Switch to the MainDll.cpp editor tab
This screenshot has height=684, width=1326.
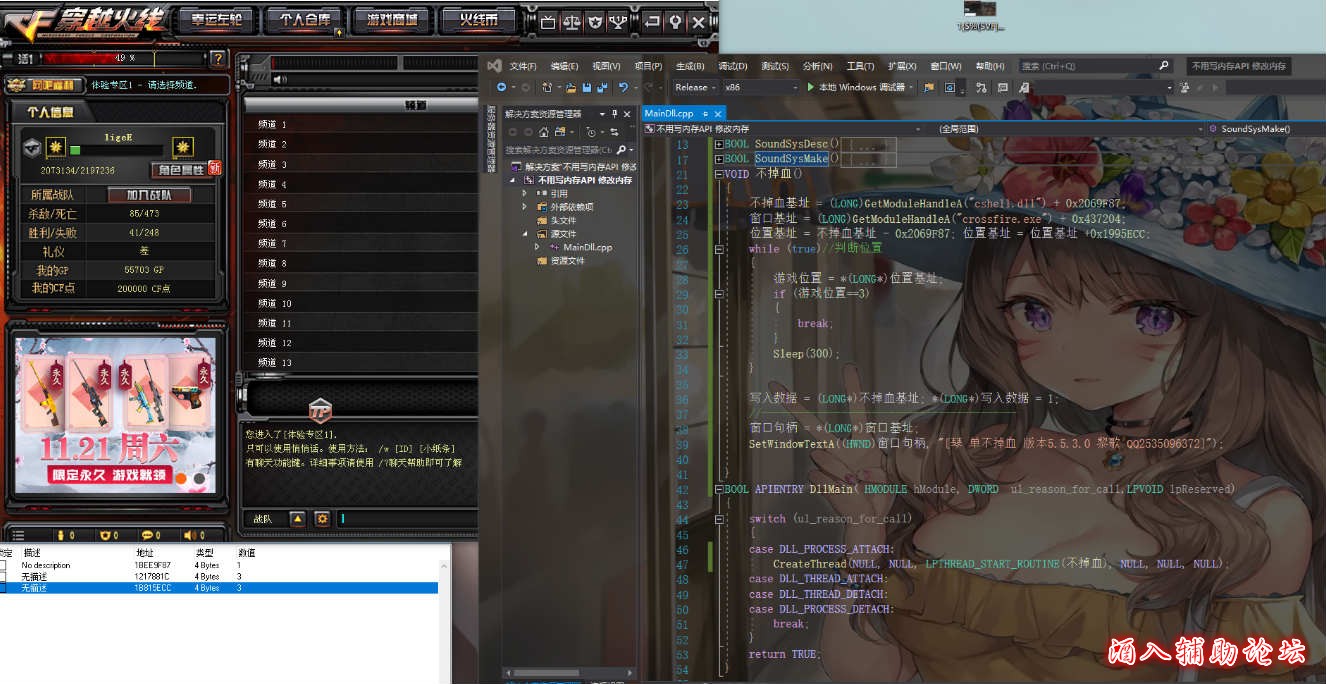click(669, 114)
